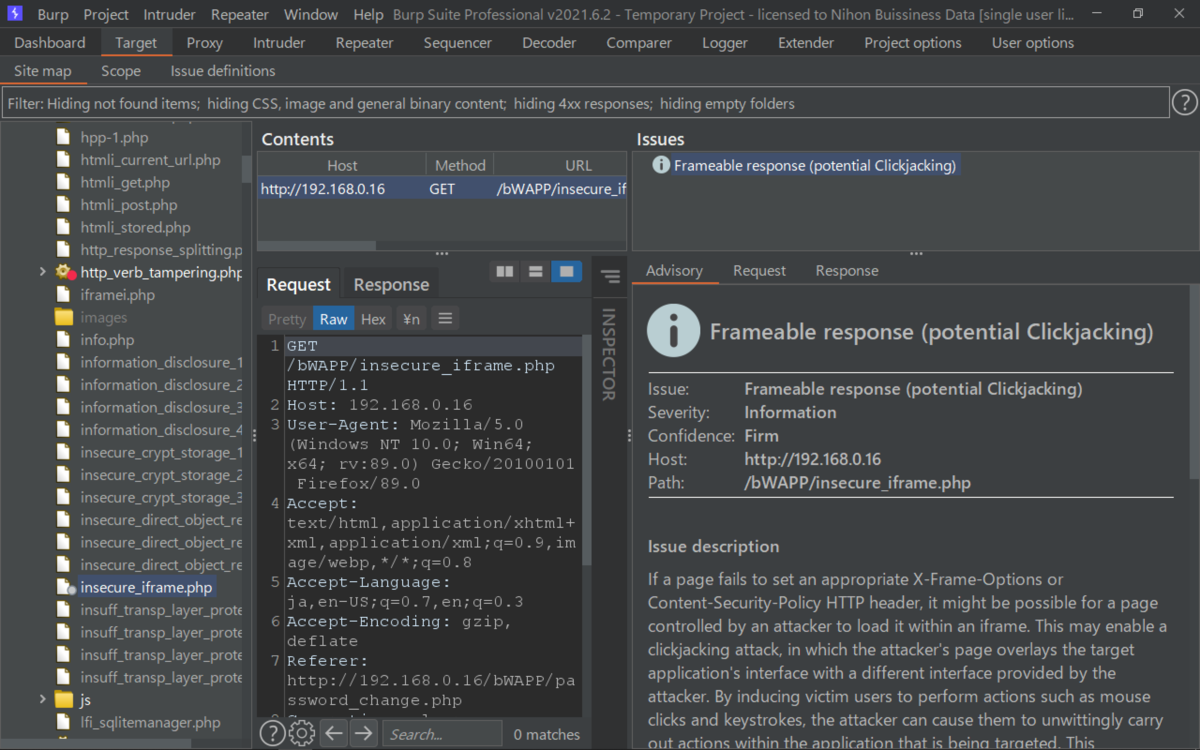This screenshot has width=1200, height=750.
Task: Select the Advisory tab
Action: pos(674,271)
